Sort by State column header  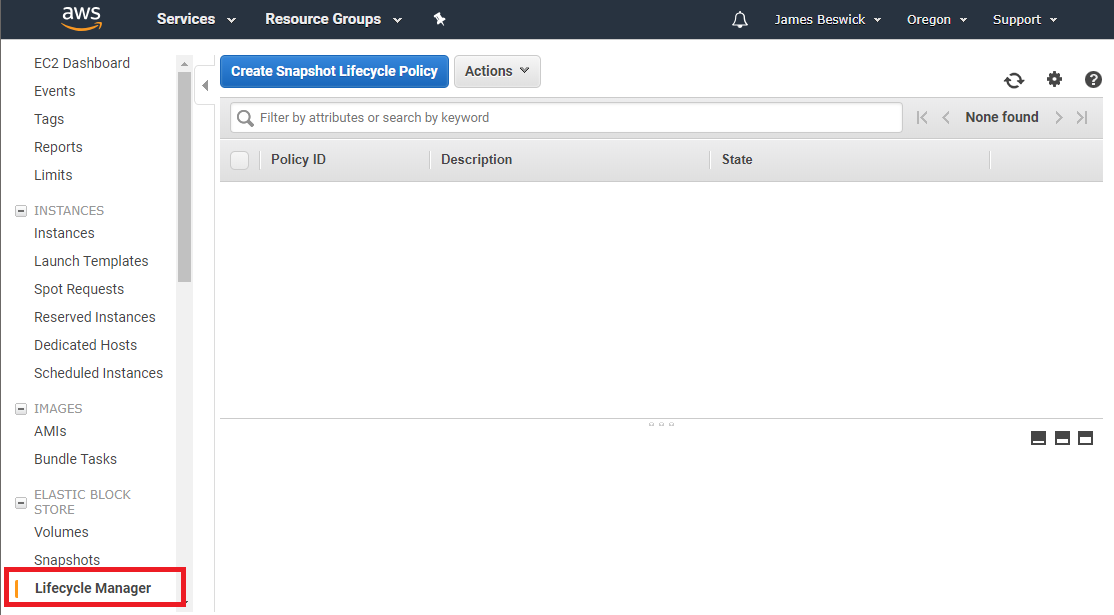pyautogui.click(x=737, y=160)
